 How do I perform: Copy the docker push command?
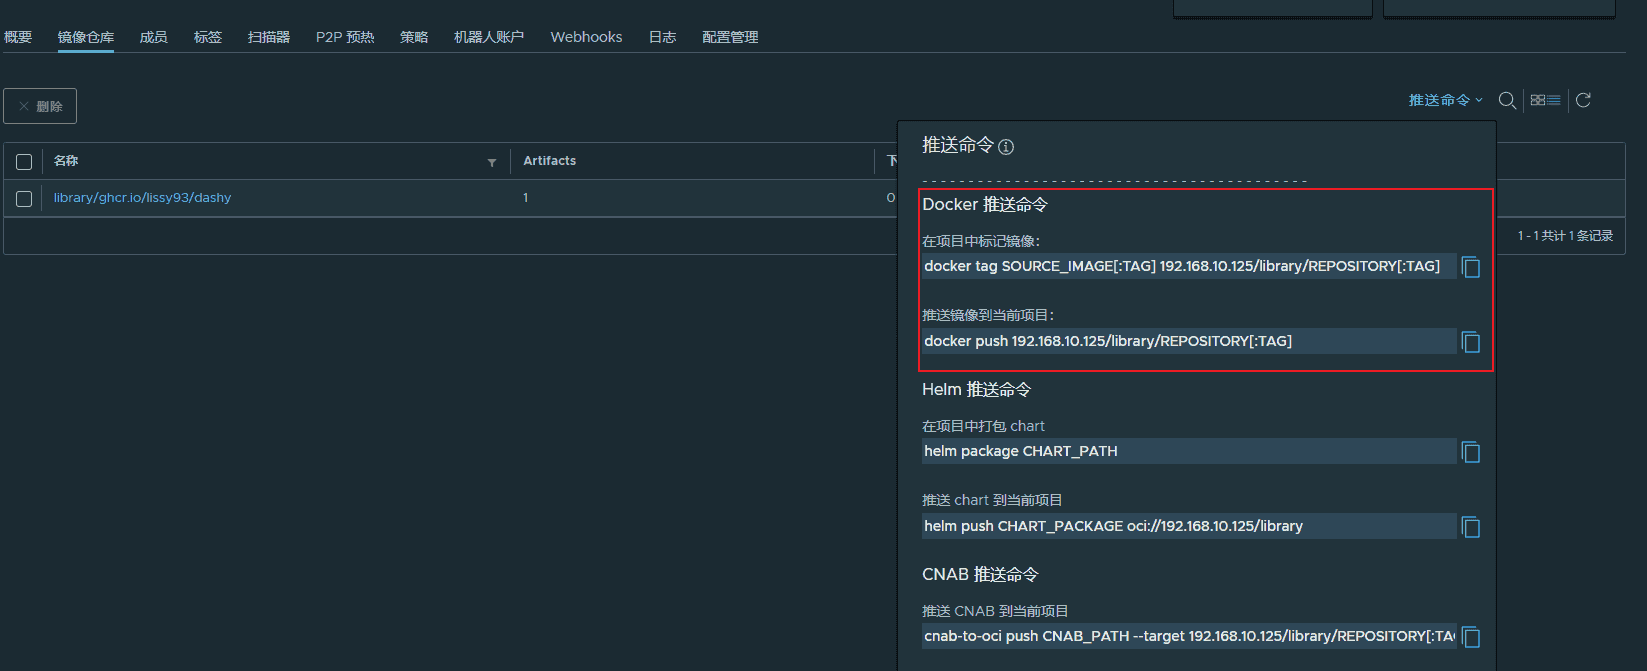(x=1471, y=342)
